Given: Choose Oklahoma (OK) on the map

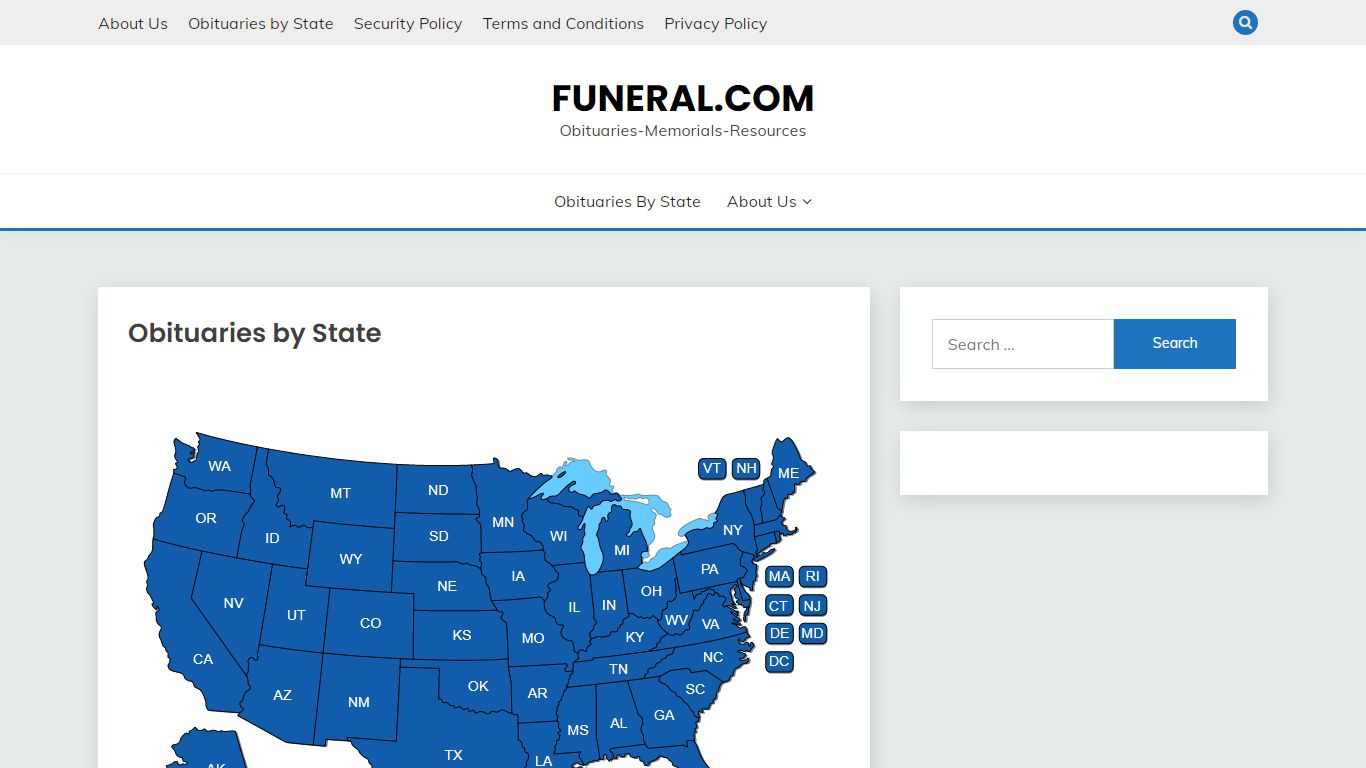Looking at the screenshot, I should click(478, 686).
